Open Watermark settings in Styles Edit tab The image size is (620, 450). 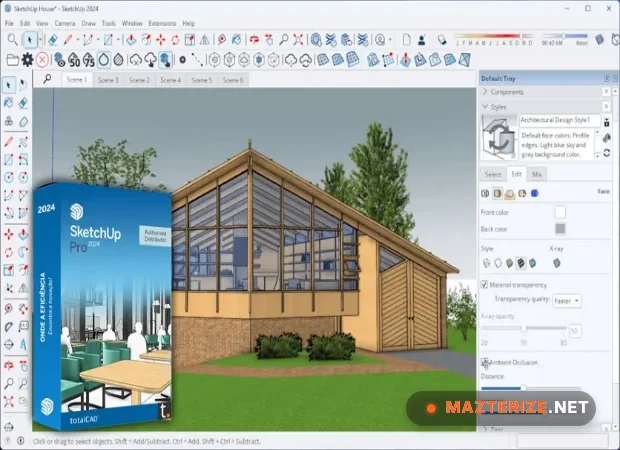tap(522, 193)
